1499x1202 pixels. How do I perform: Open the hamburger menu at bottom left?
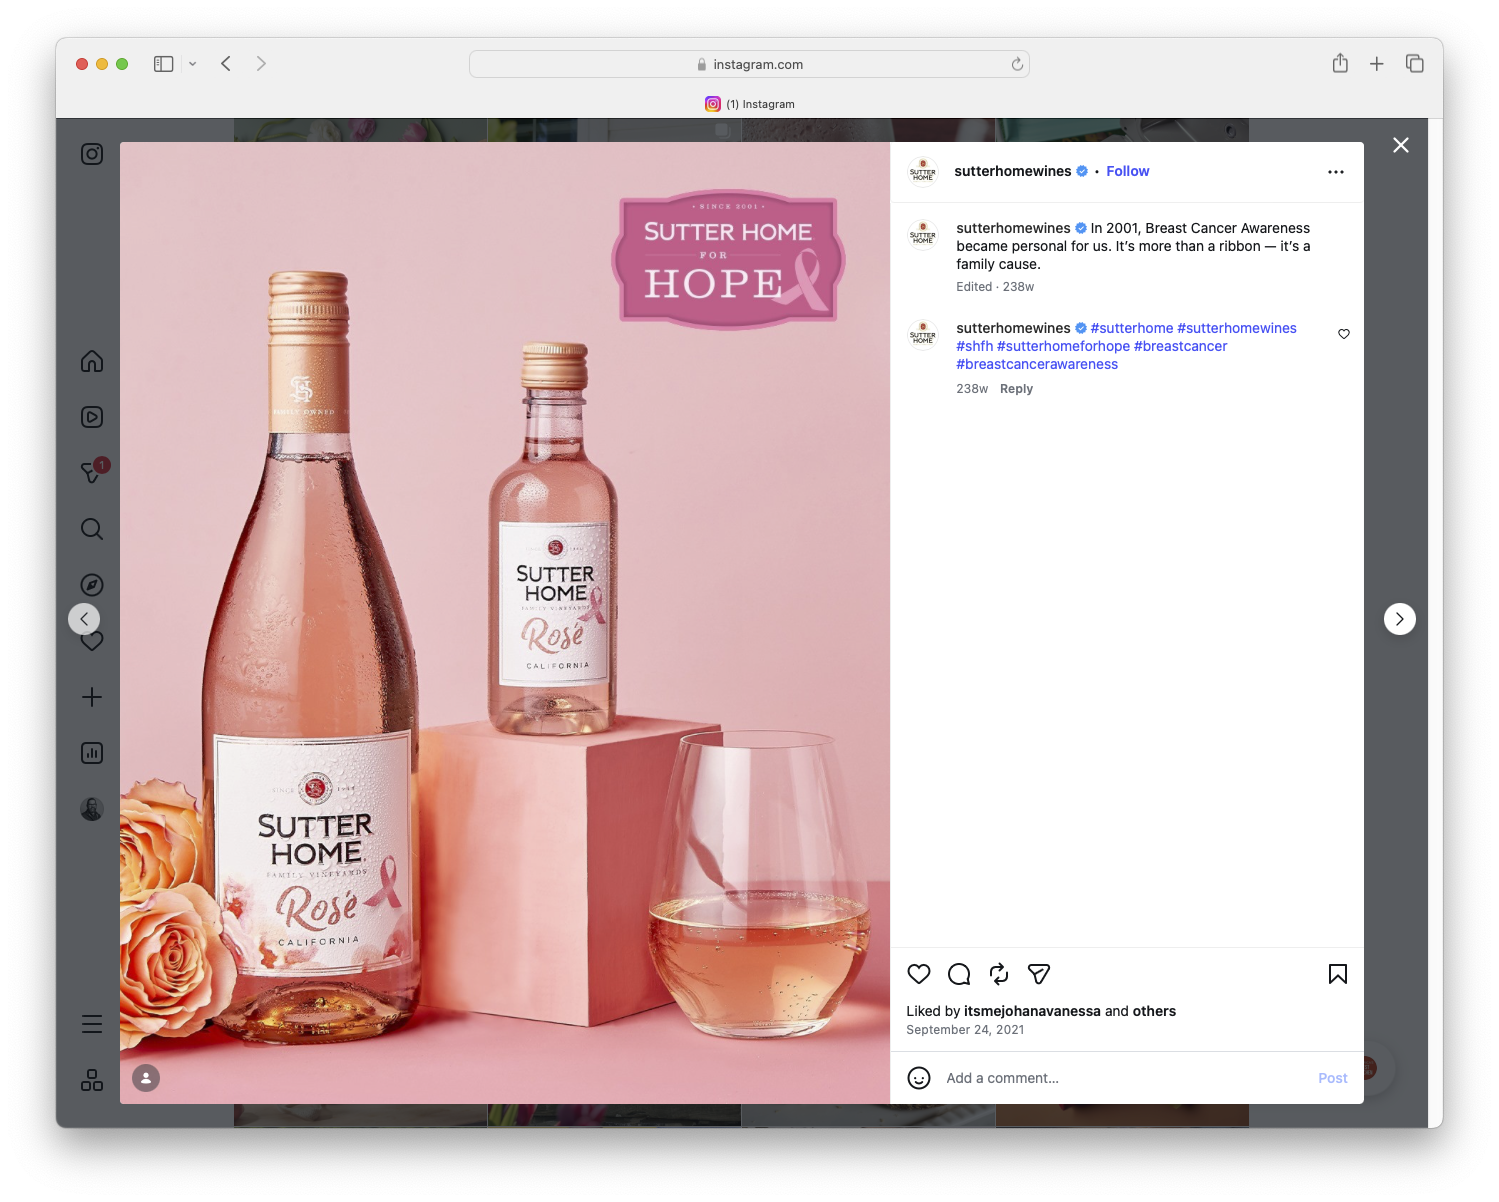coord(91,1023)
